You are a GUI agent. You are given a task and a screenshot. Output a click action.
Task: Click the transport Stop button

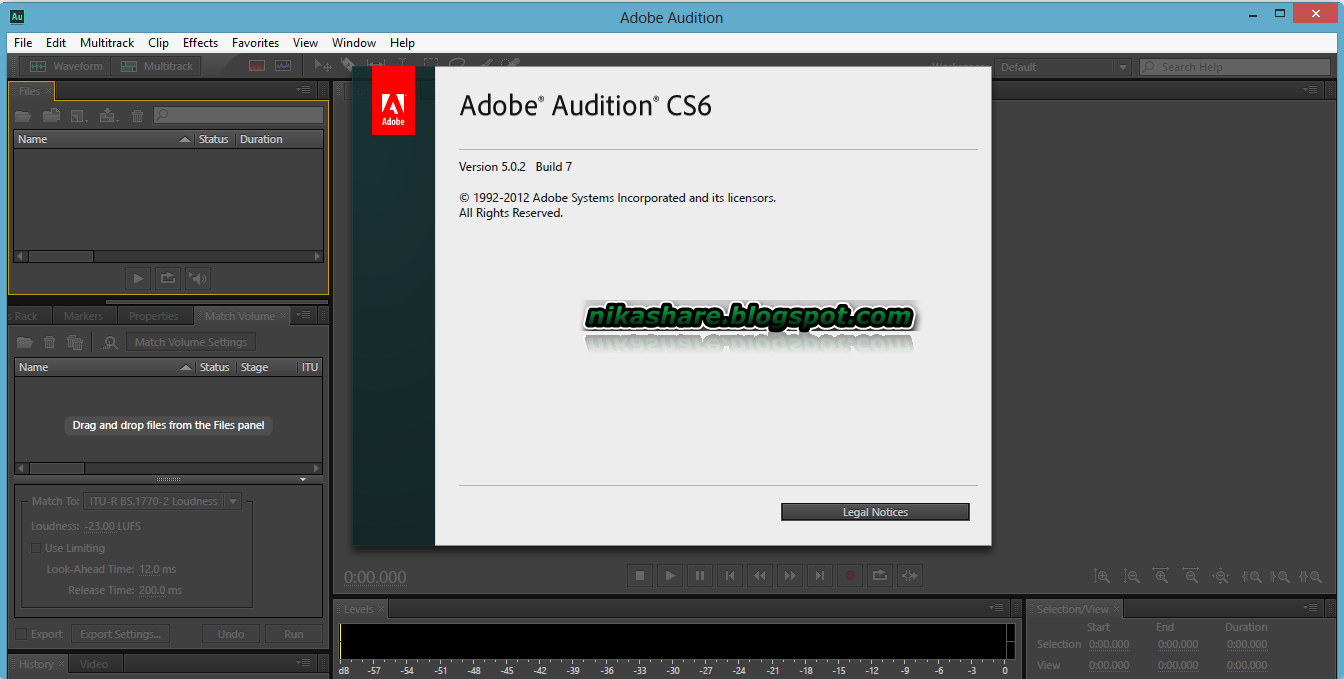640,575
